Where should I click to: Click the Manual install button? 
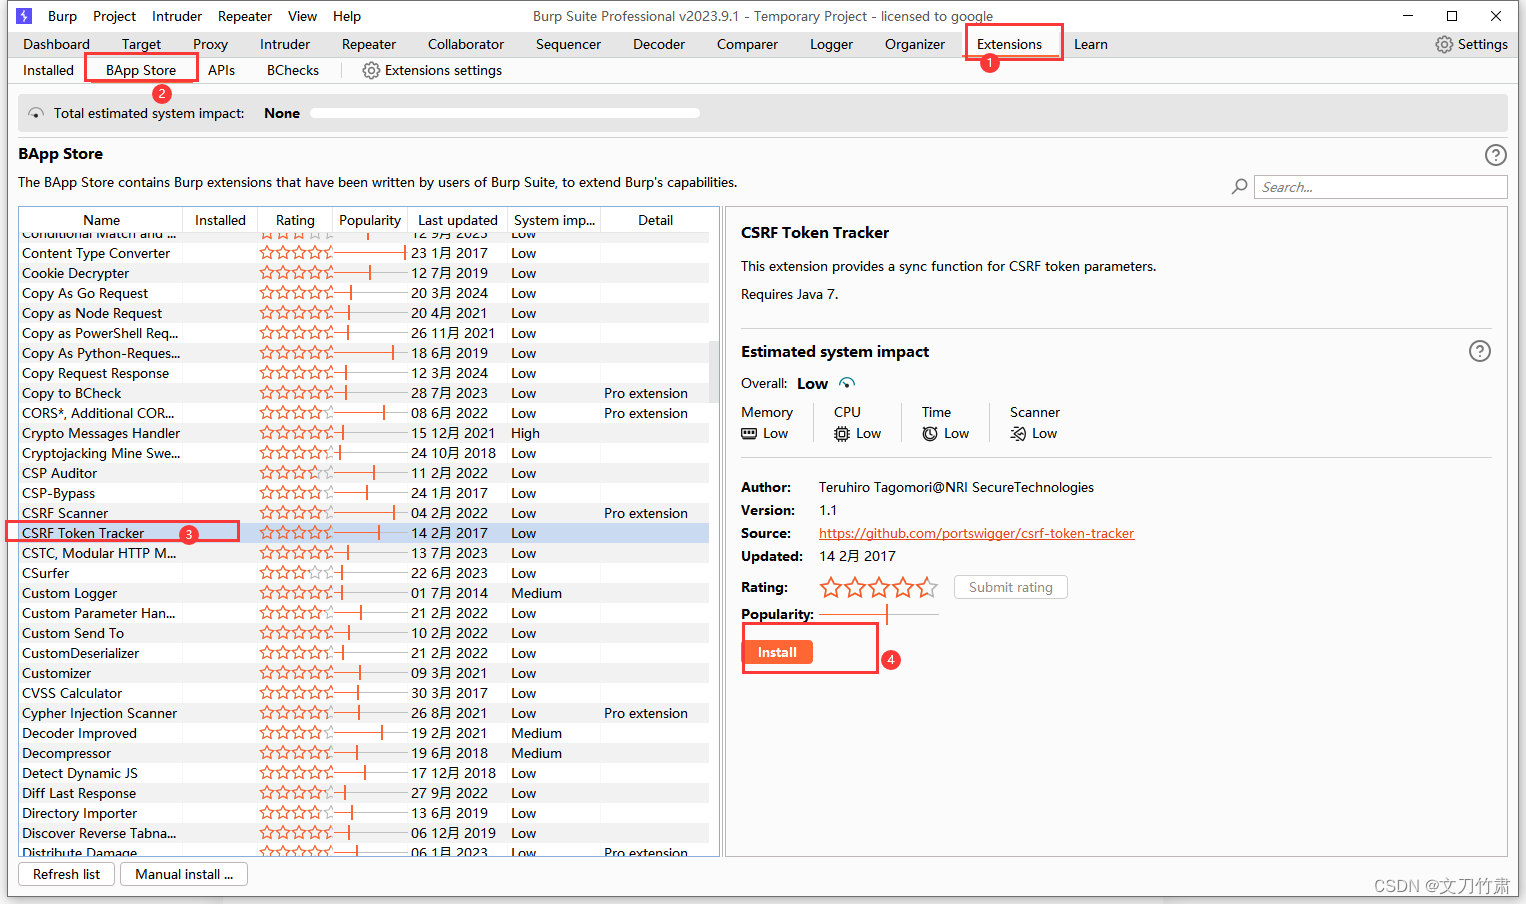[x=184, y=874]
